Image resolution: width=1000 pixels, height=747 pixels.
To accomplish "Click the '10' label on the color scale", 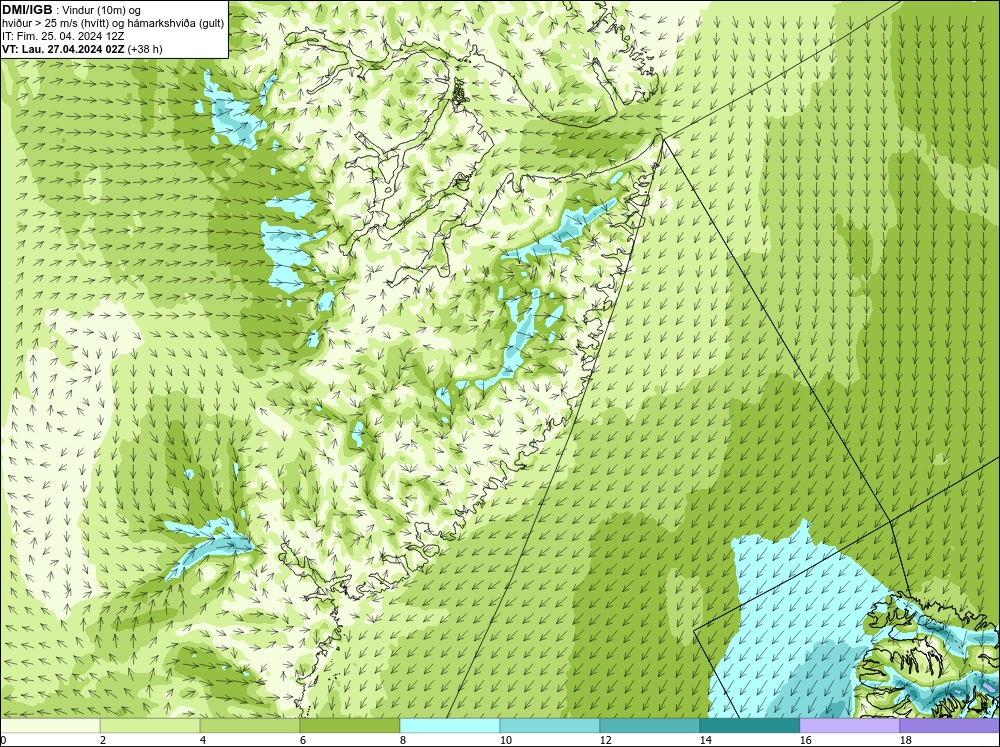I will click(x=505, y=740).
